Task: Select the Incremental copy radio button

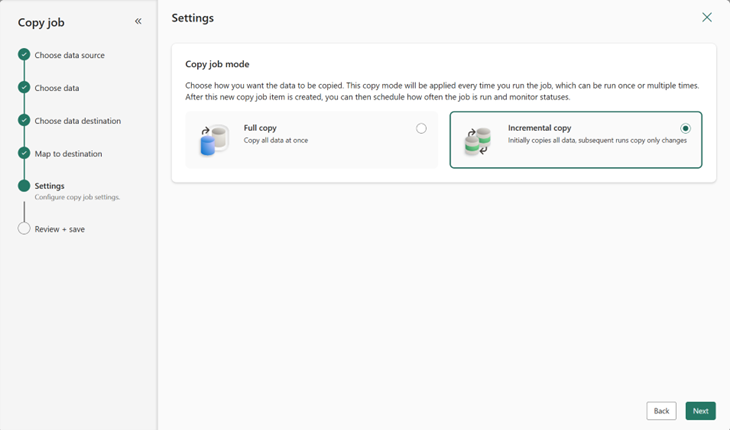Action: click(x=685, y=128)
